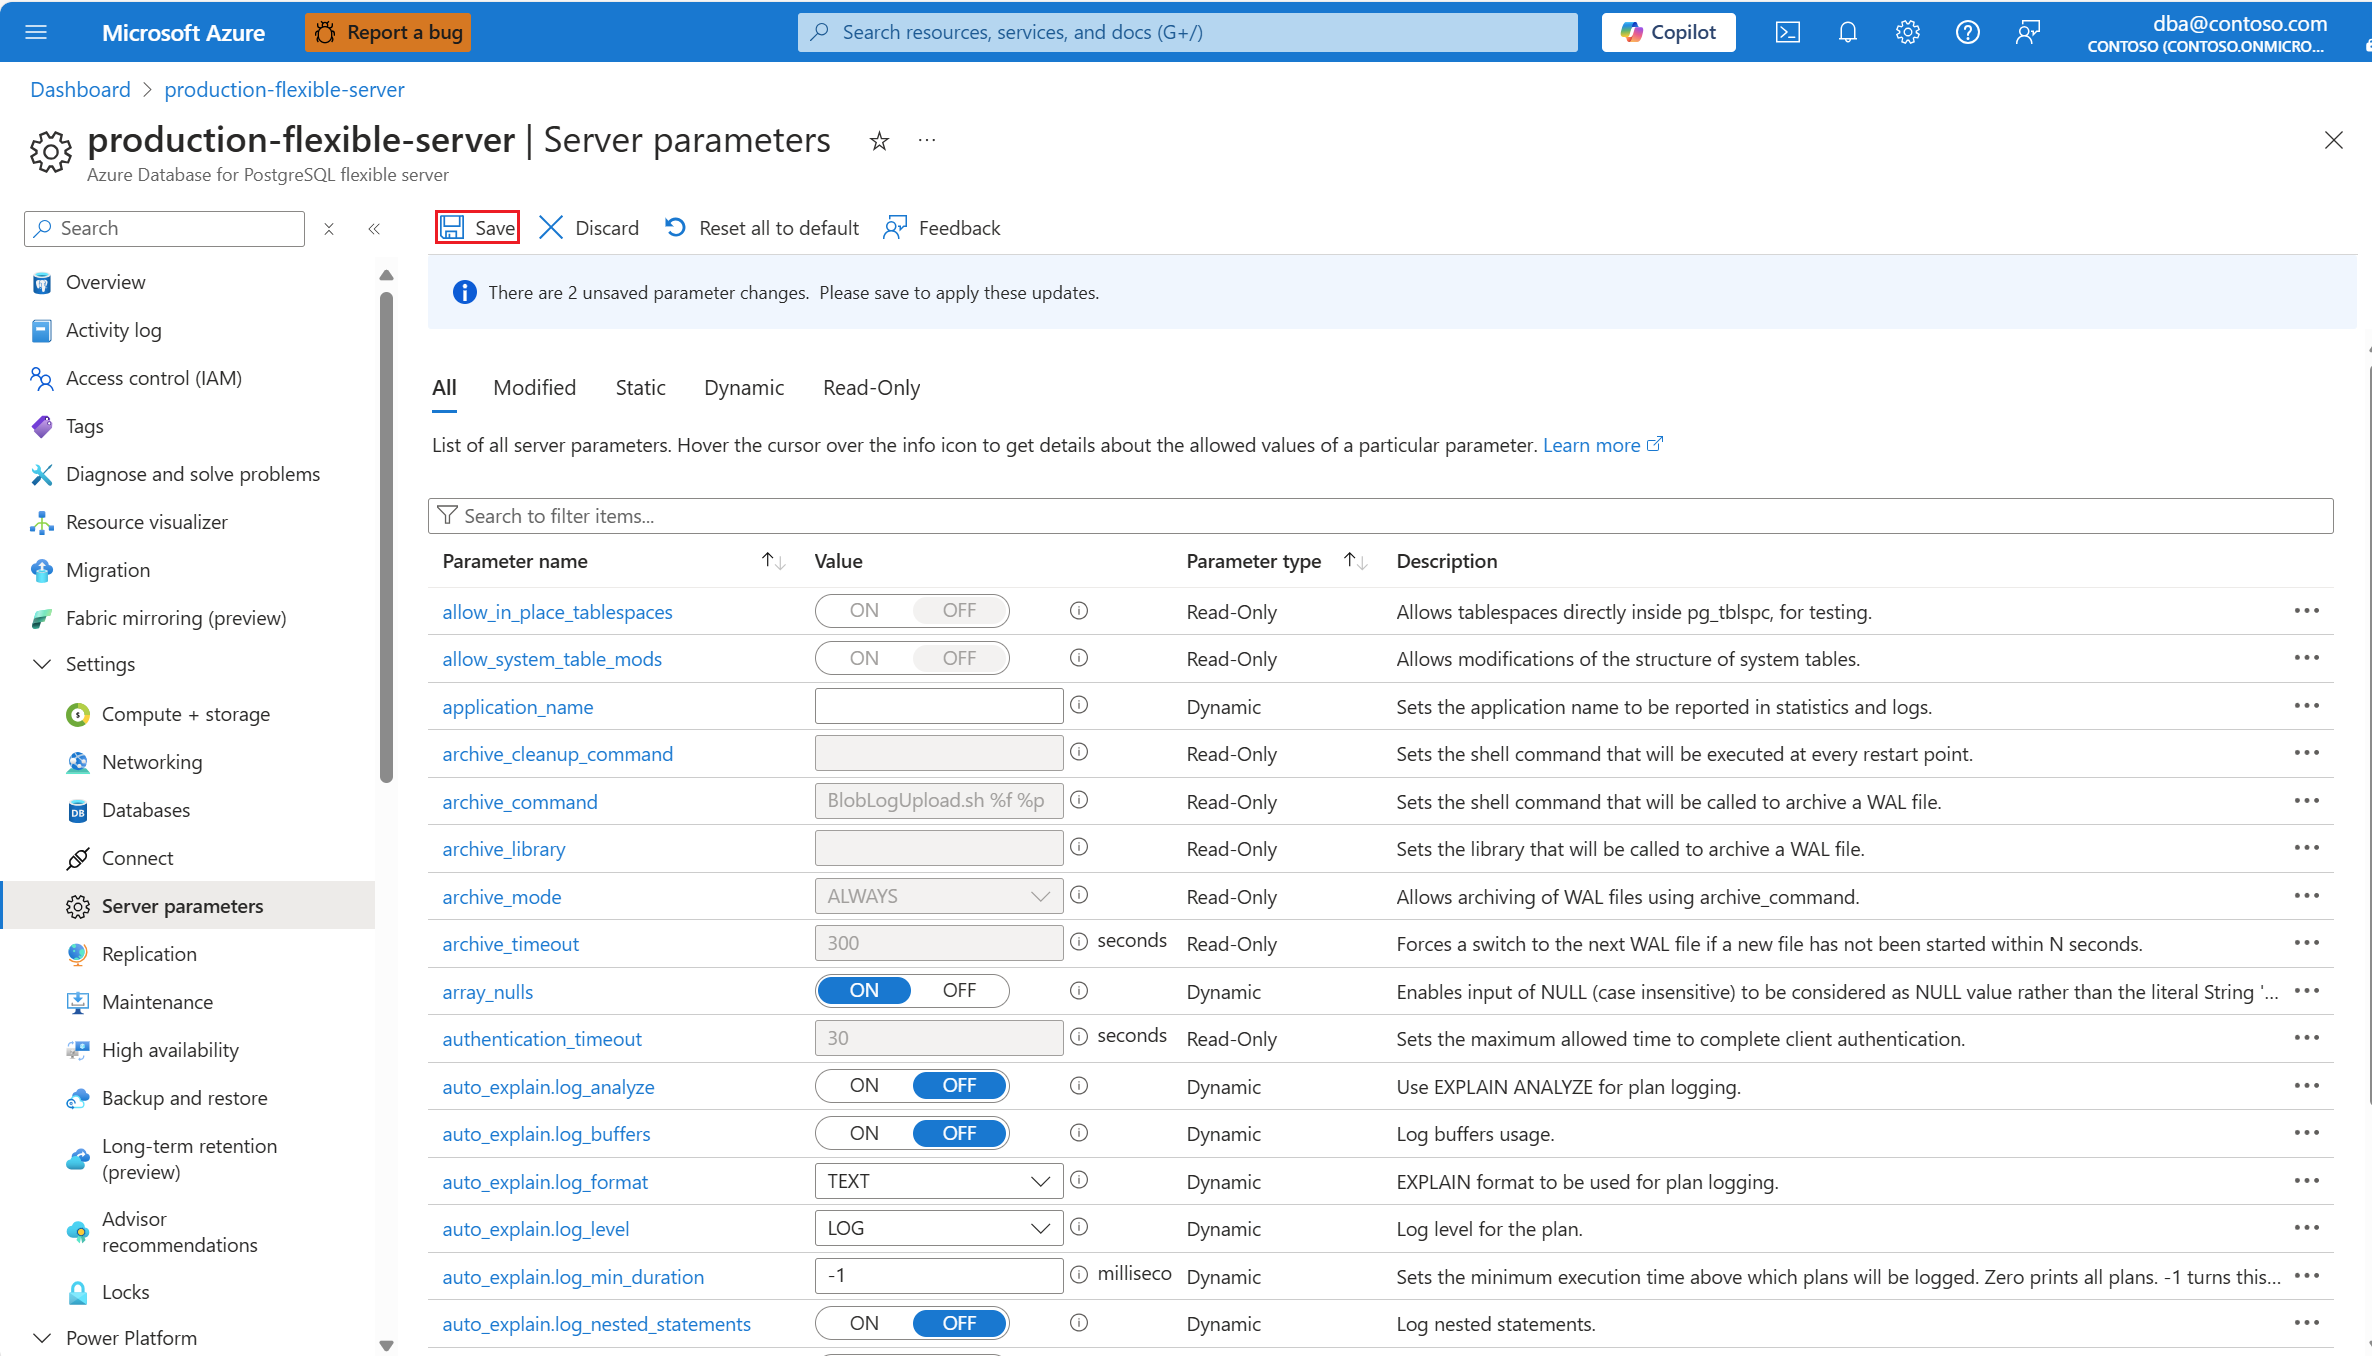Open auto_explain.log_level LOG dropdown
Screen dimensions: 2372x1356
[938, 1228]
